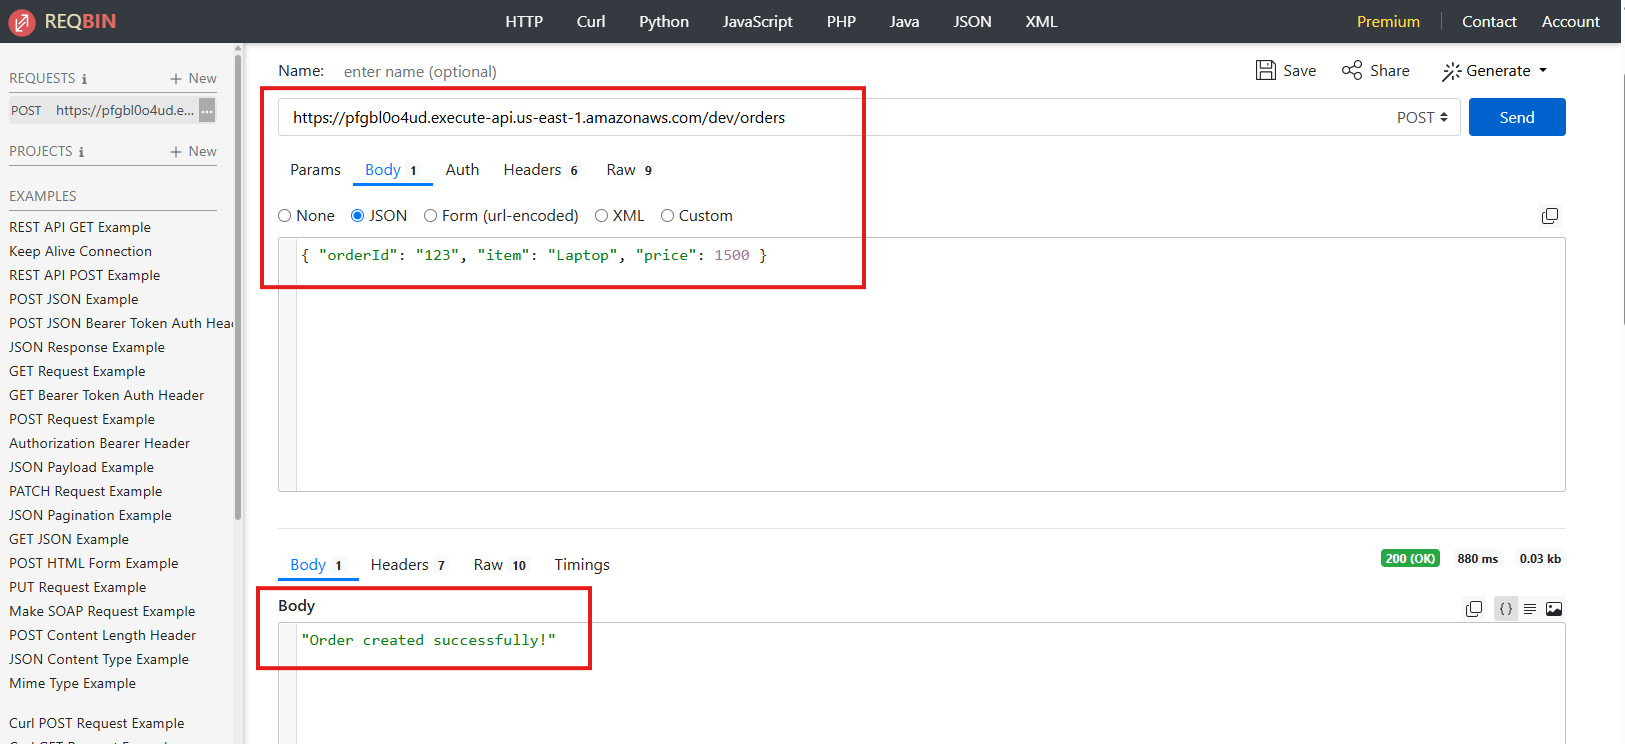This screenshot has height=744, width=1625.
Task: Add a new project with New
Action: pos(193,151)
